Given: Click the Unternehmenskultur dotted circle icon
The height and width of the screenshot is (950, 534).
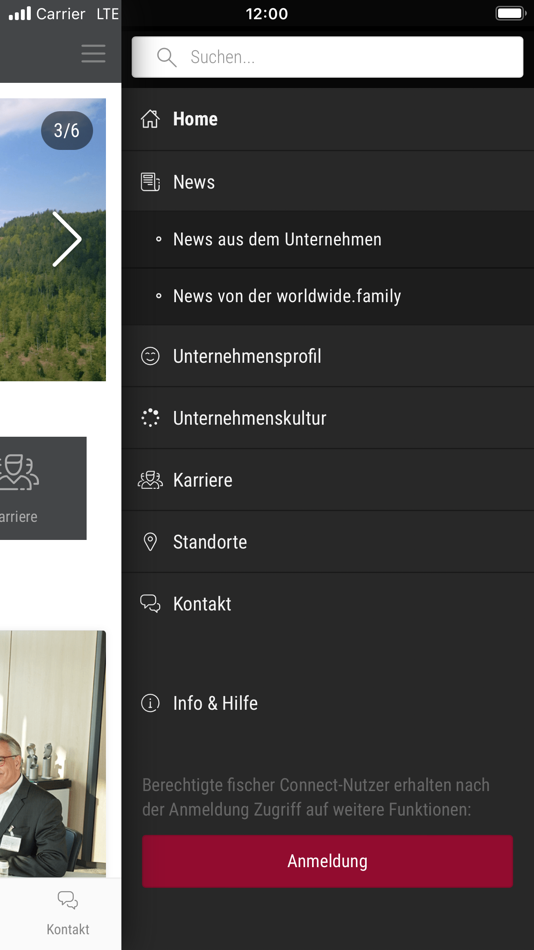Looking at the screenshot, I should pyautogui.click(x=150, y=418).
